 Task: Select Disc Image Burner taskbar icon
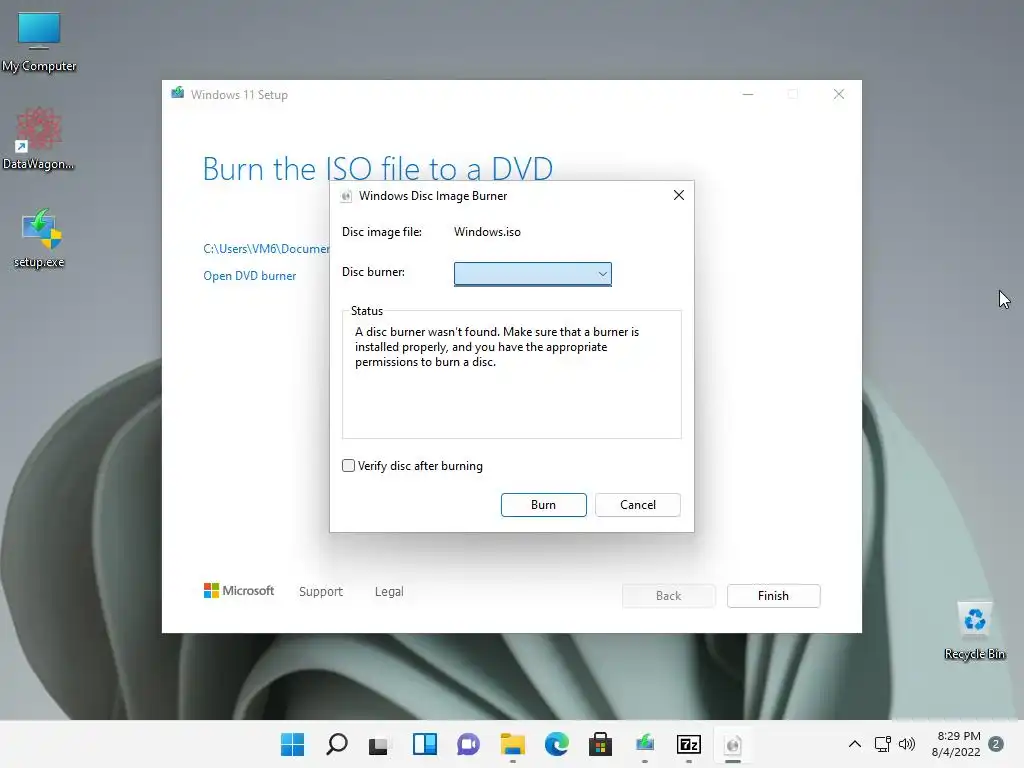click(x=733, y=744)
